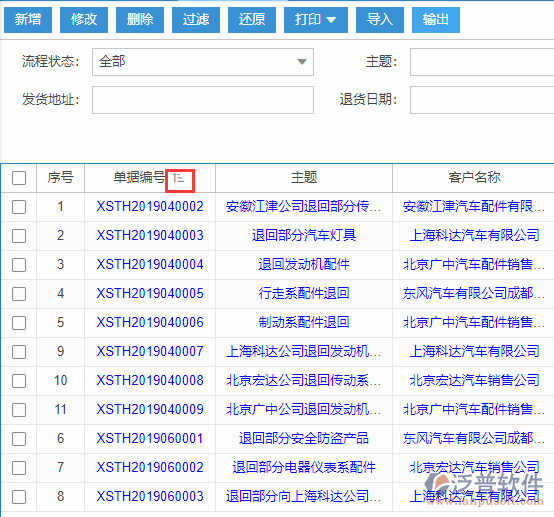Viewport: 554px width, 517px height.
Task: Open document XSTH2019040005
Action: tap(150, 294)
